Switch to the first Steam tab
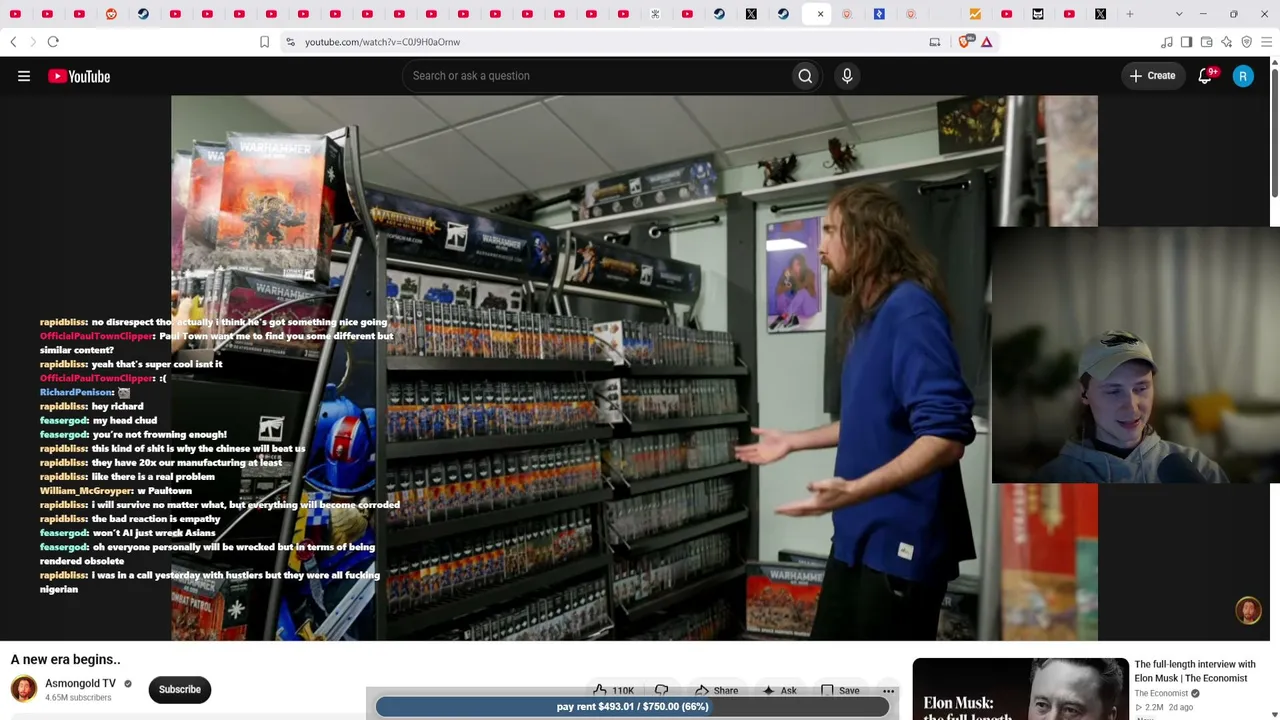This screenshot has height=720, width=1280. pos(143,14)
